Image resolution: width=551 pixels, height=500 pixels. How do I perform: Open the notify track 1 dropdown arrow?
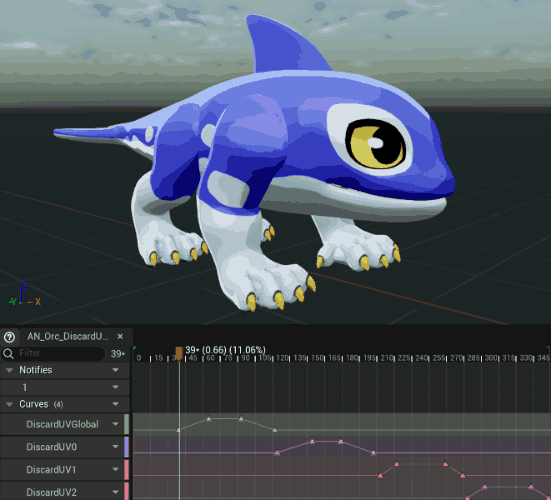coord(116,387)
